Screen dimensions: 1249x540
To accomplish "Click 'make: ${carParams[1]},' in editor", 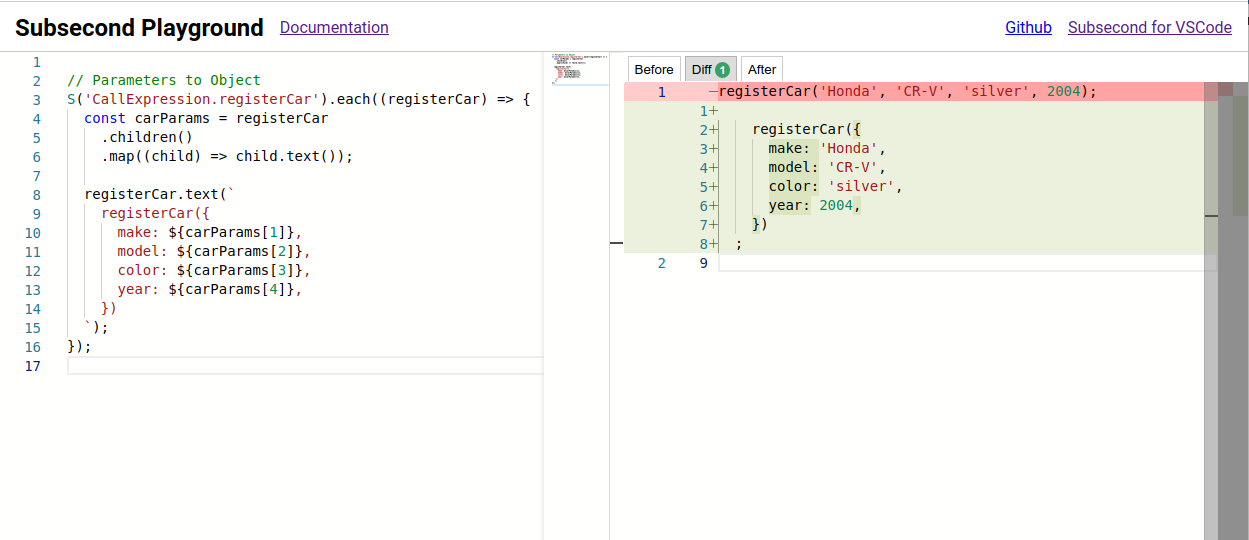I will click(209, 232).
